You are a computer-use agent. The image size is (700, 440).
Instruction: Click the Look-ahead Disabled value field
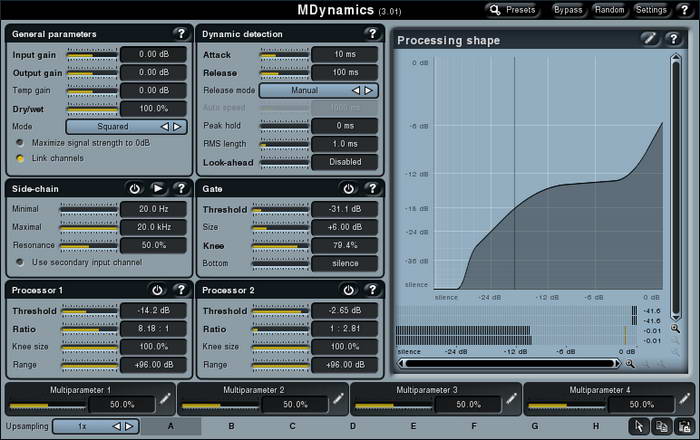345,162
